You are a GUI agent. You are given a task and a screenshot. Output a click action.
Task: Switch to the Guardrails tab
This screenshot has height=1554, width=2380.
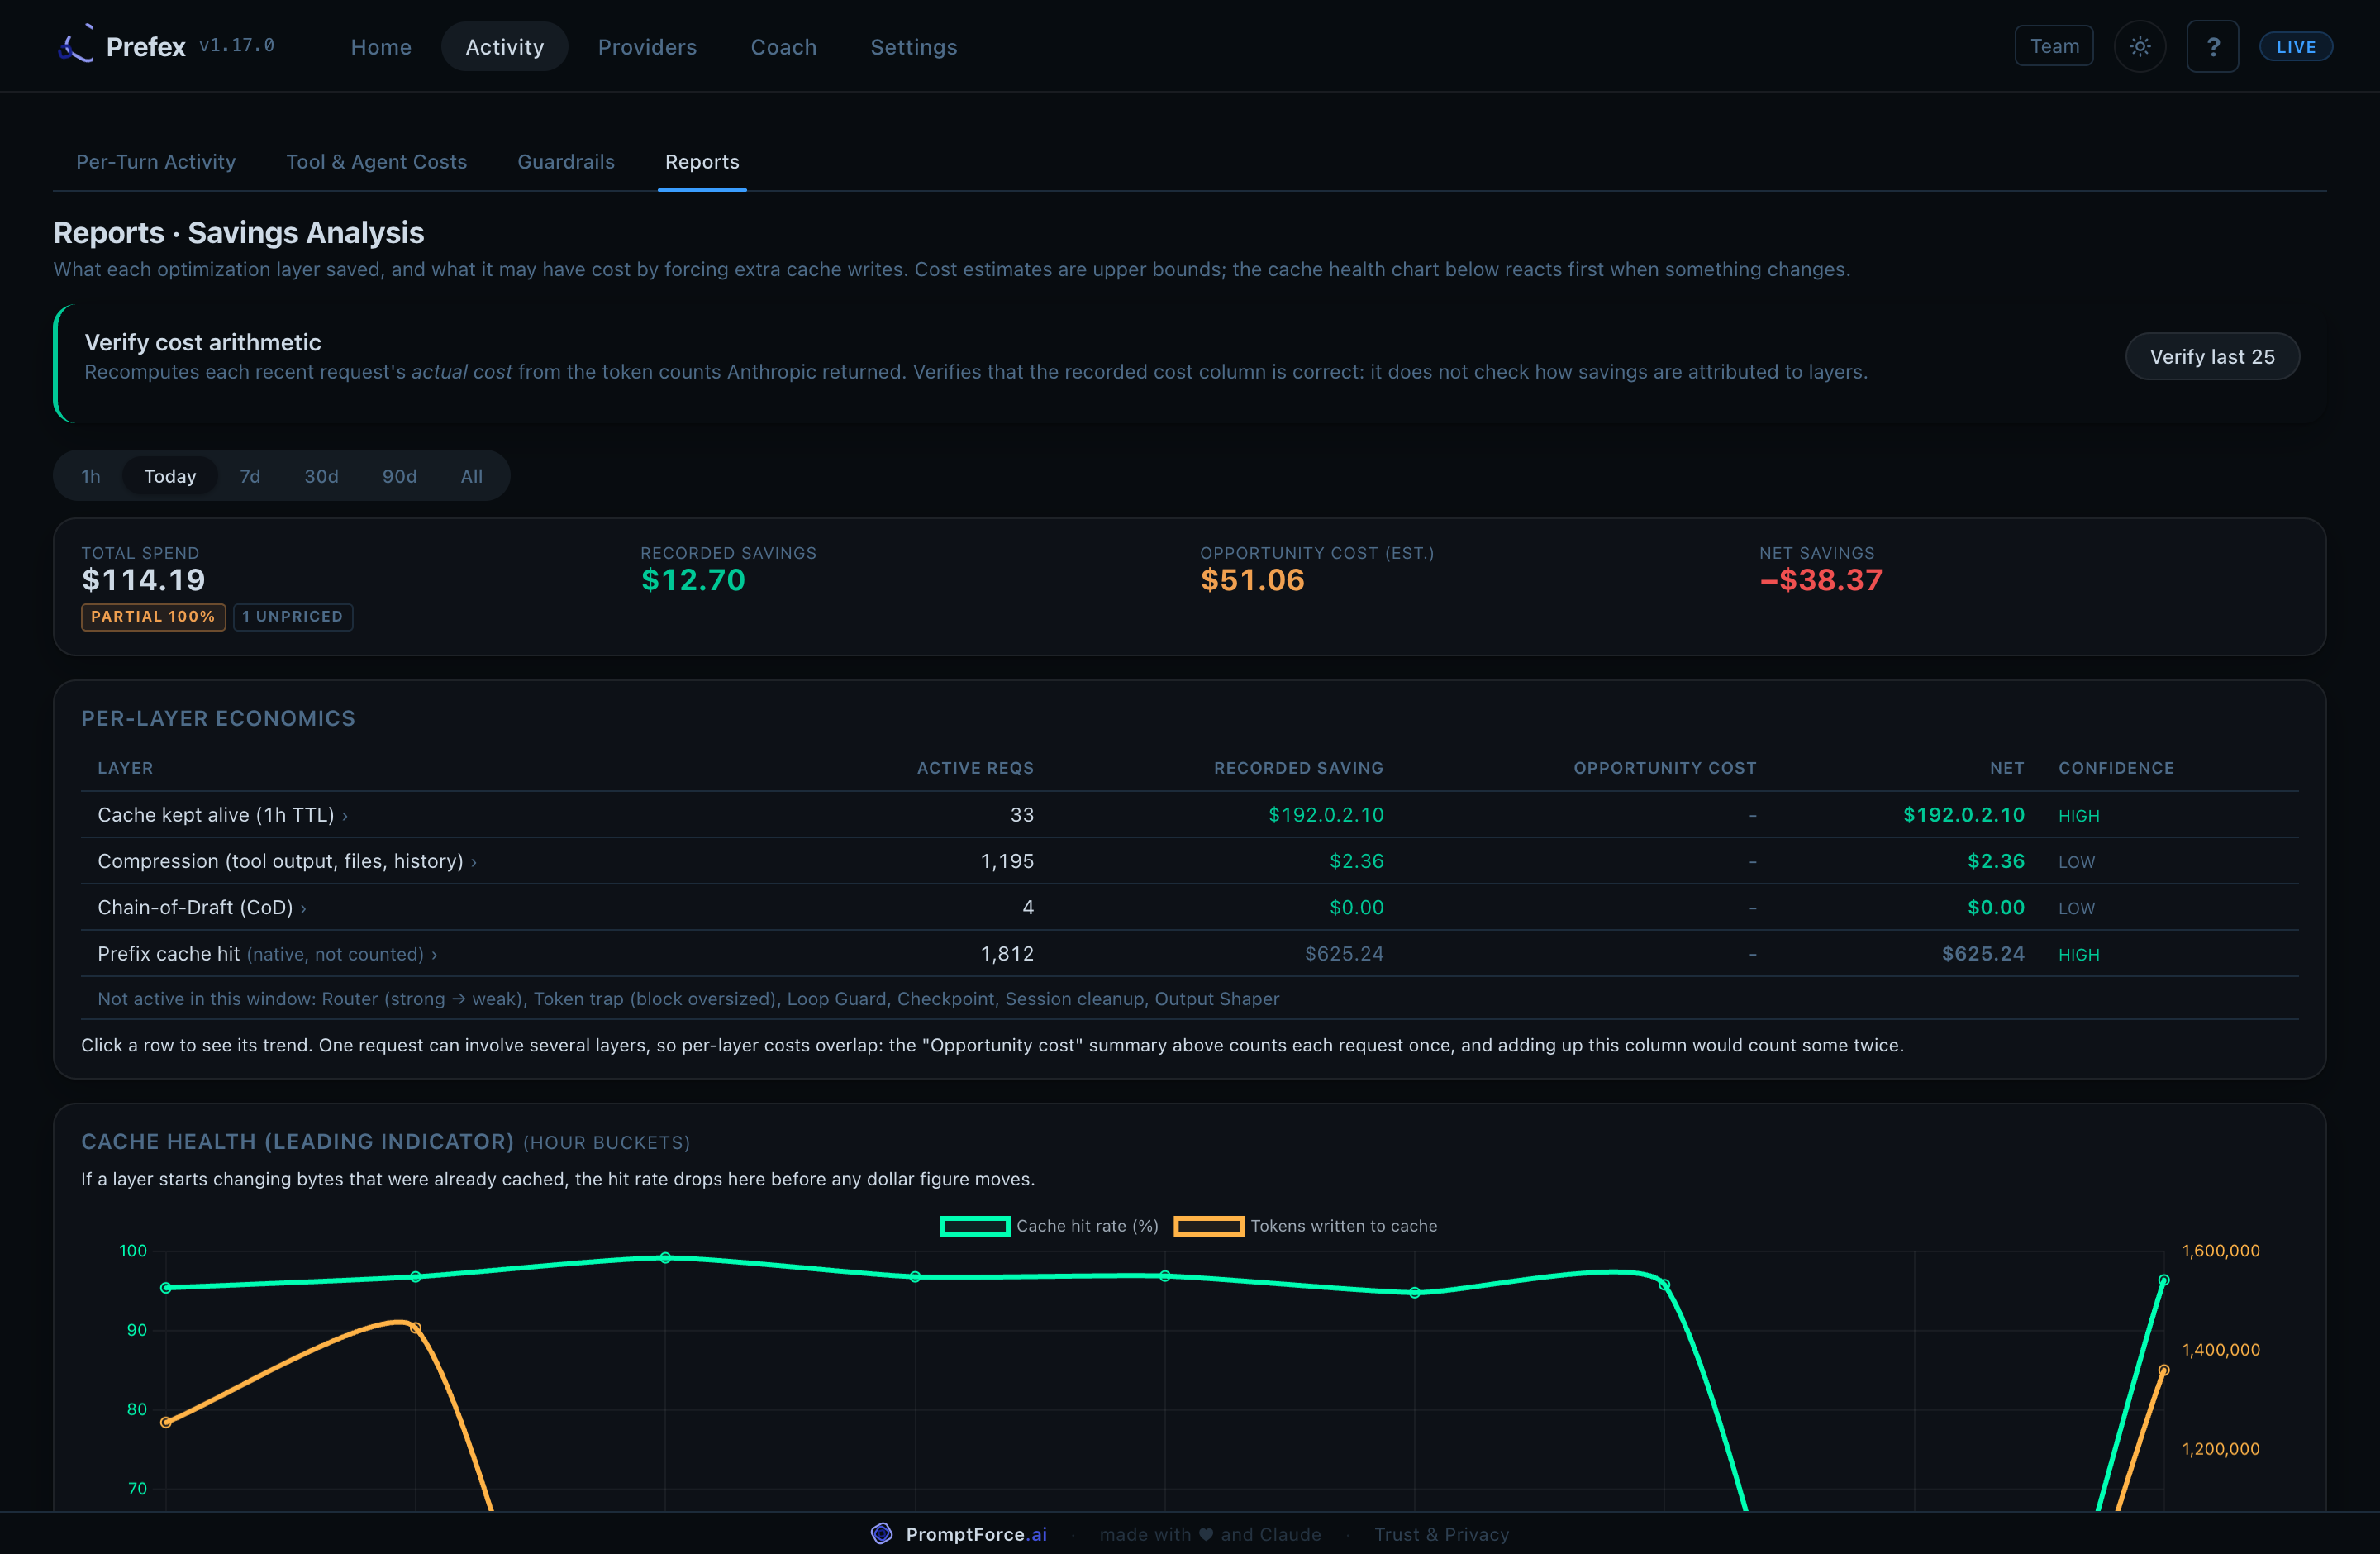coord(566,162)
